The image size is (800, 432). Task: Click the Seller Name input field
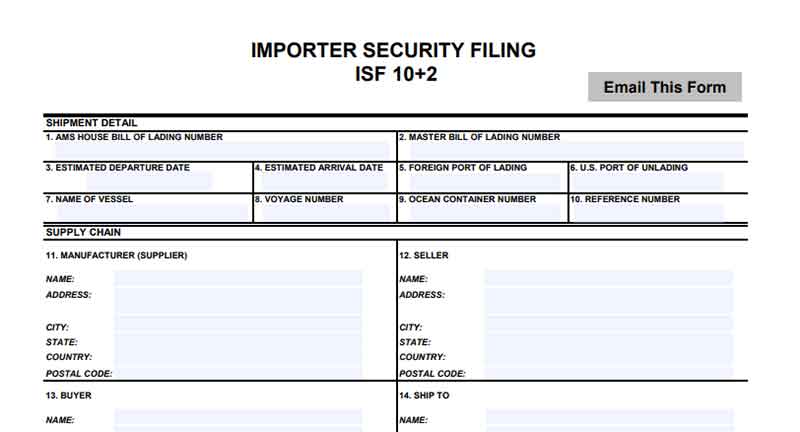608,278
